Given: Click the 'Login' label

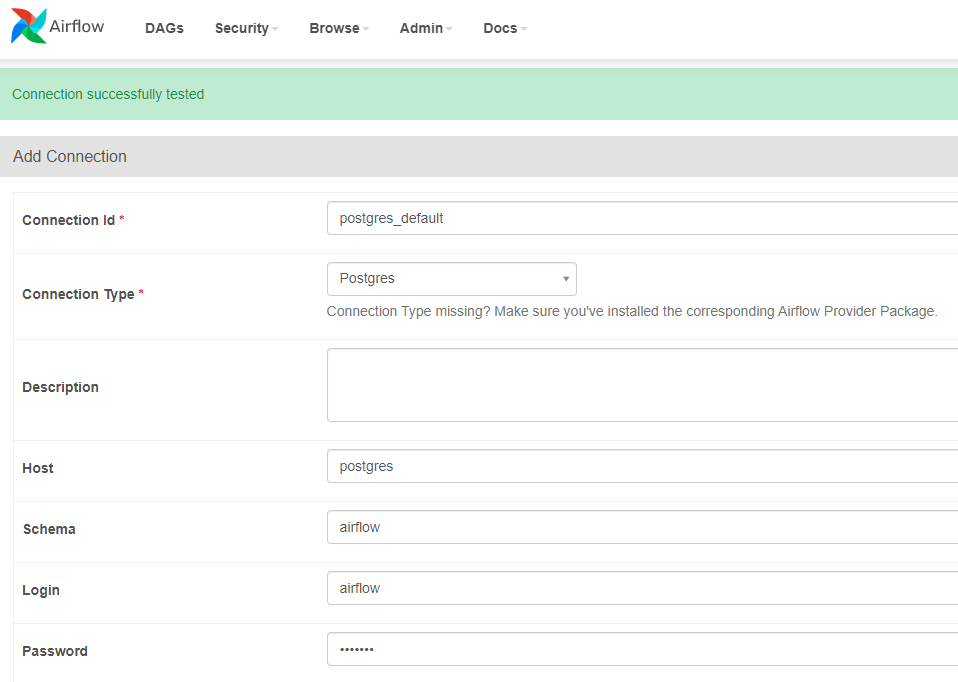Looking at the screenshot, I should (41, 590).
